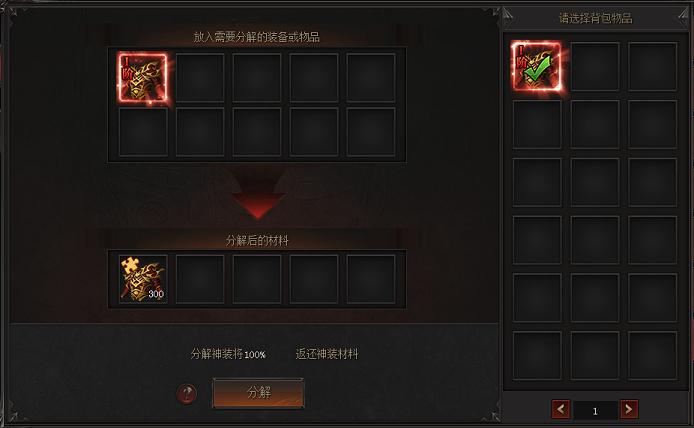Go to the previous backpack page arrow
Image resolution: width=694 pixels, height=428 pixels.
[561, 409]
